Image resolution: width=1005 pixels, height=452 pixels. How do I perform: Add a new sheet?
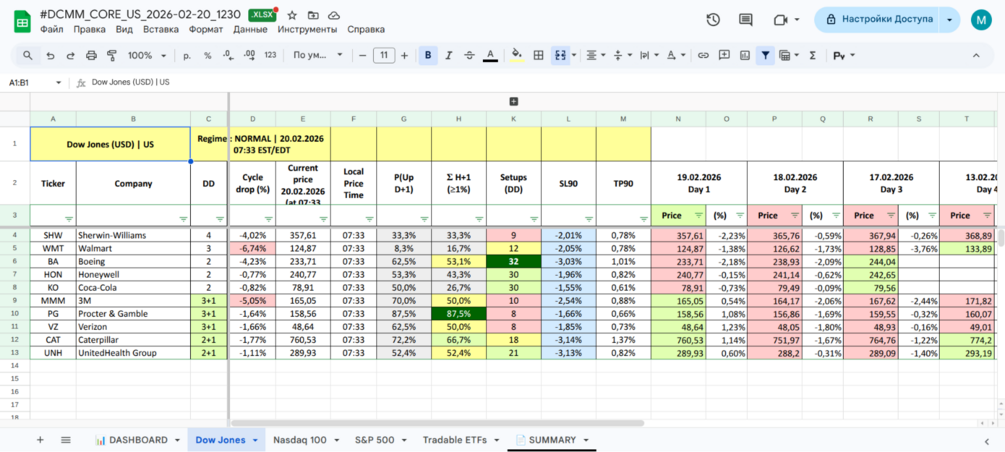[40, 440]
